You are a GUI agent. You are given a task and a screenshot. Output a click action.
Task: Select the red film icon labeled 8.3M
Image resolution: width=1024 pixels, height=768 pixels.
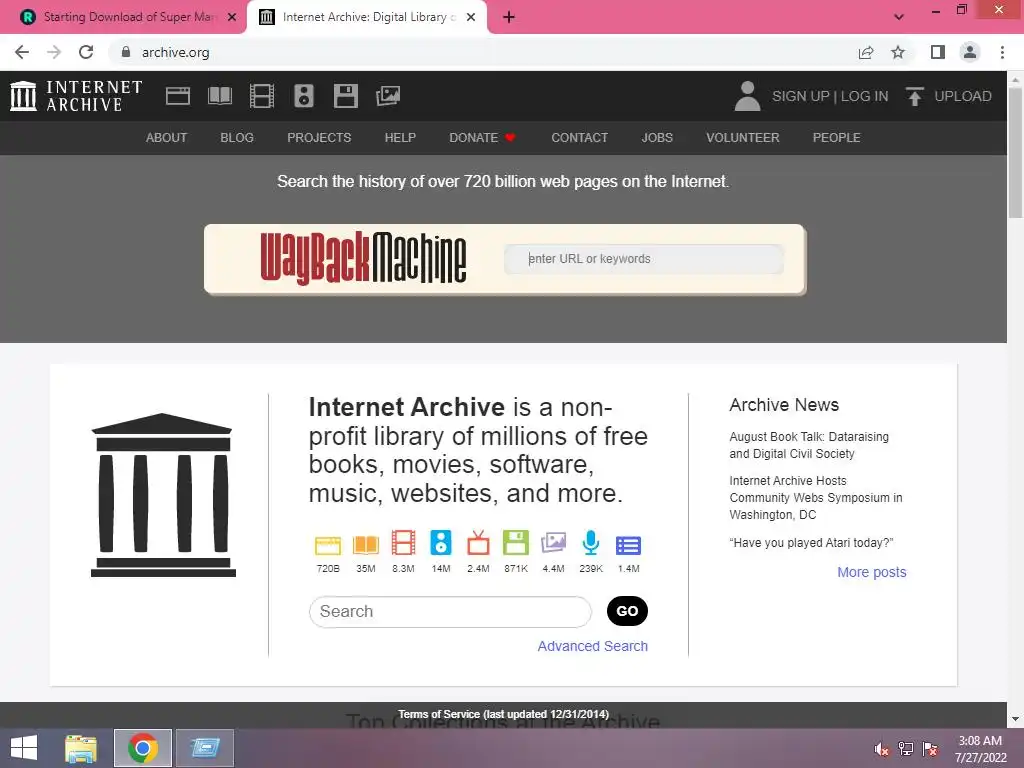[x=404, y=543]
